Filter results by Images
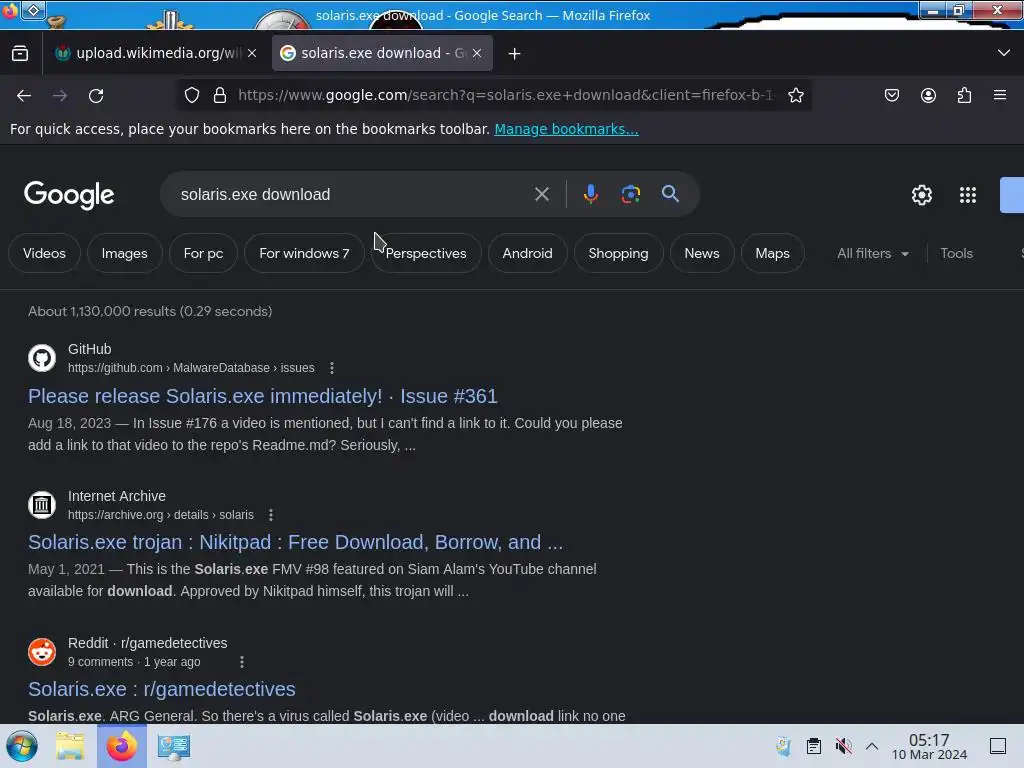The image size is (1024, 768). (x=124, y=253)
